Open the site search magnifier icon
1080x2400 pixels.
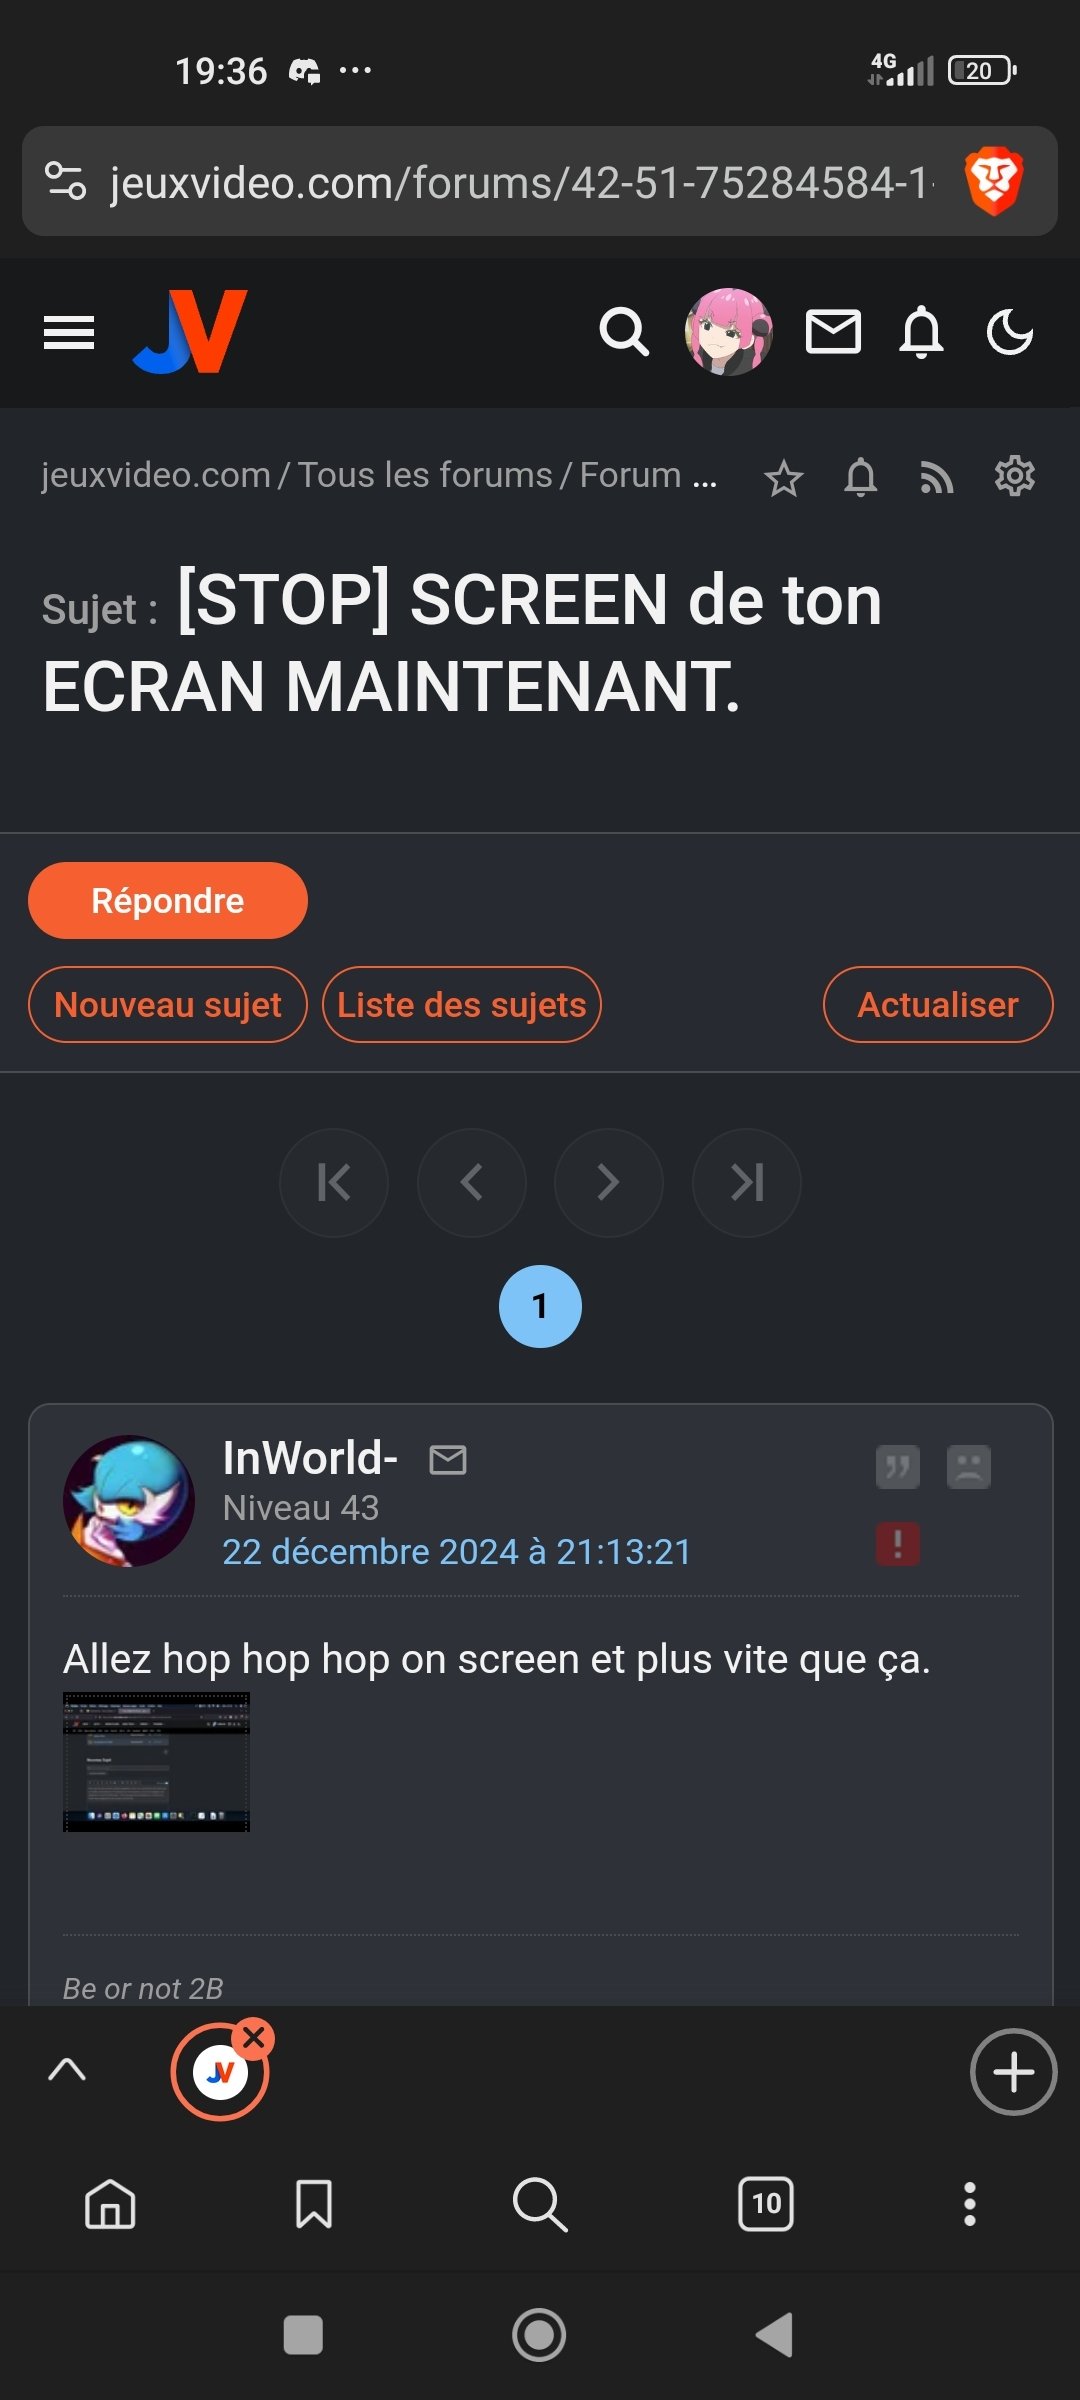coord(624,332)
